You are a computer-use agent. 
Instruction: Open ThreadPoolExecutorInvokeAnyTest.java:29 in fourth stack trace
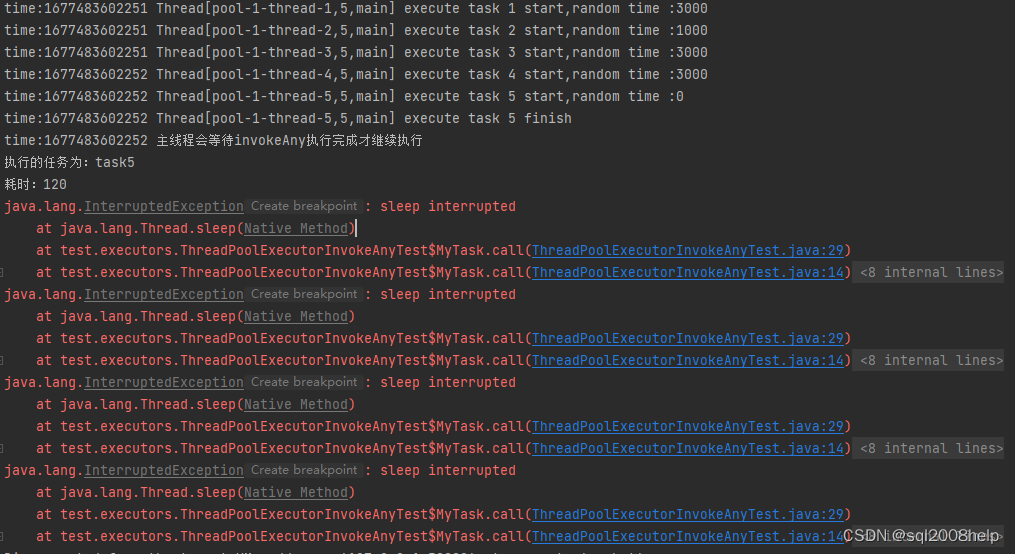click(687, 515)
